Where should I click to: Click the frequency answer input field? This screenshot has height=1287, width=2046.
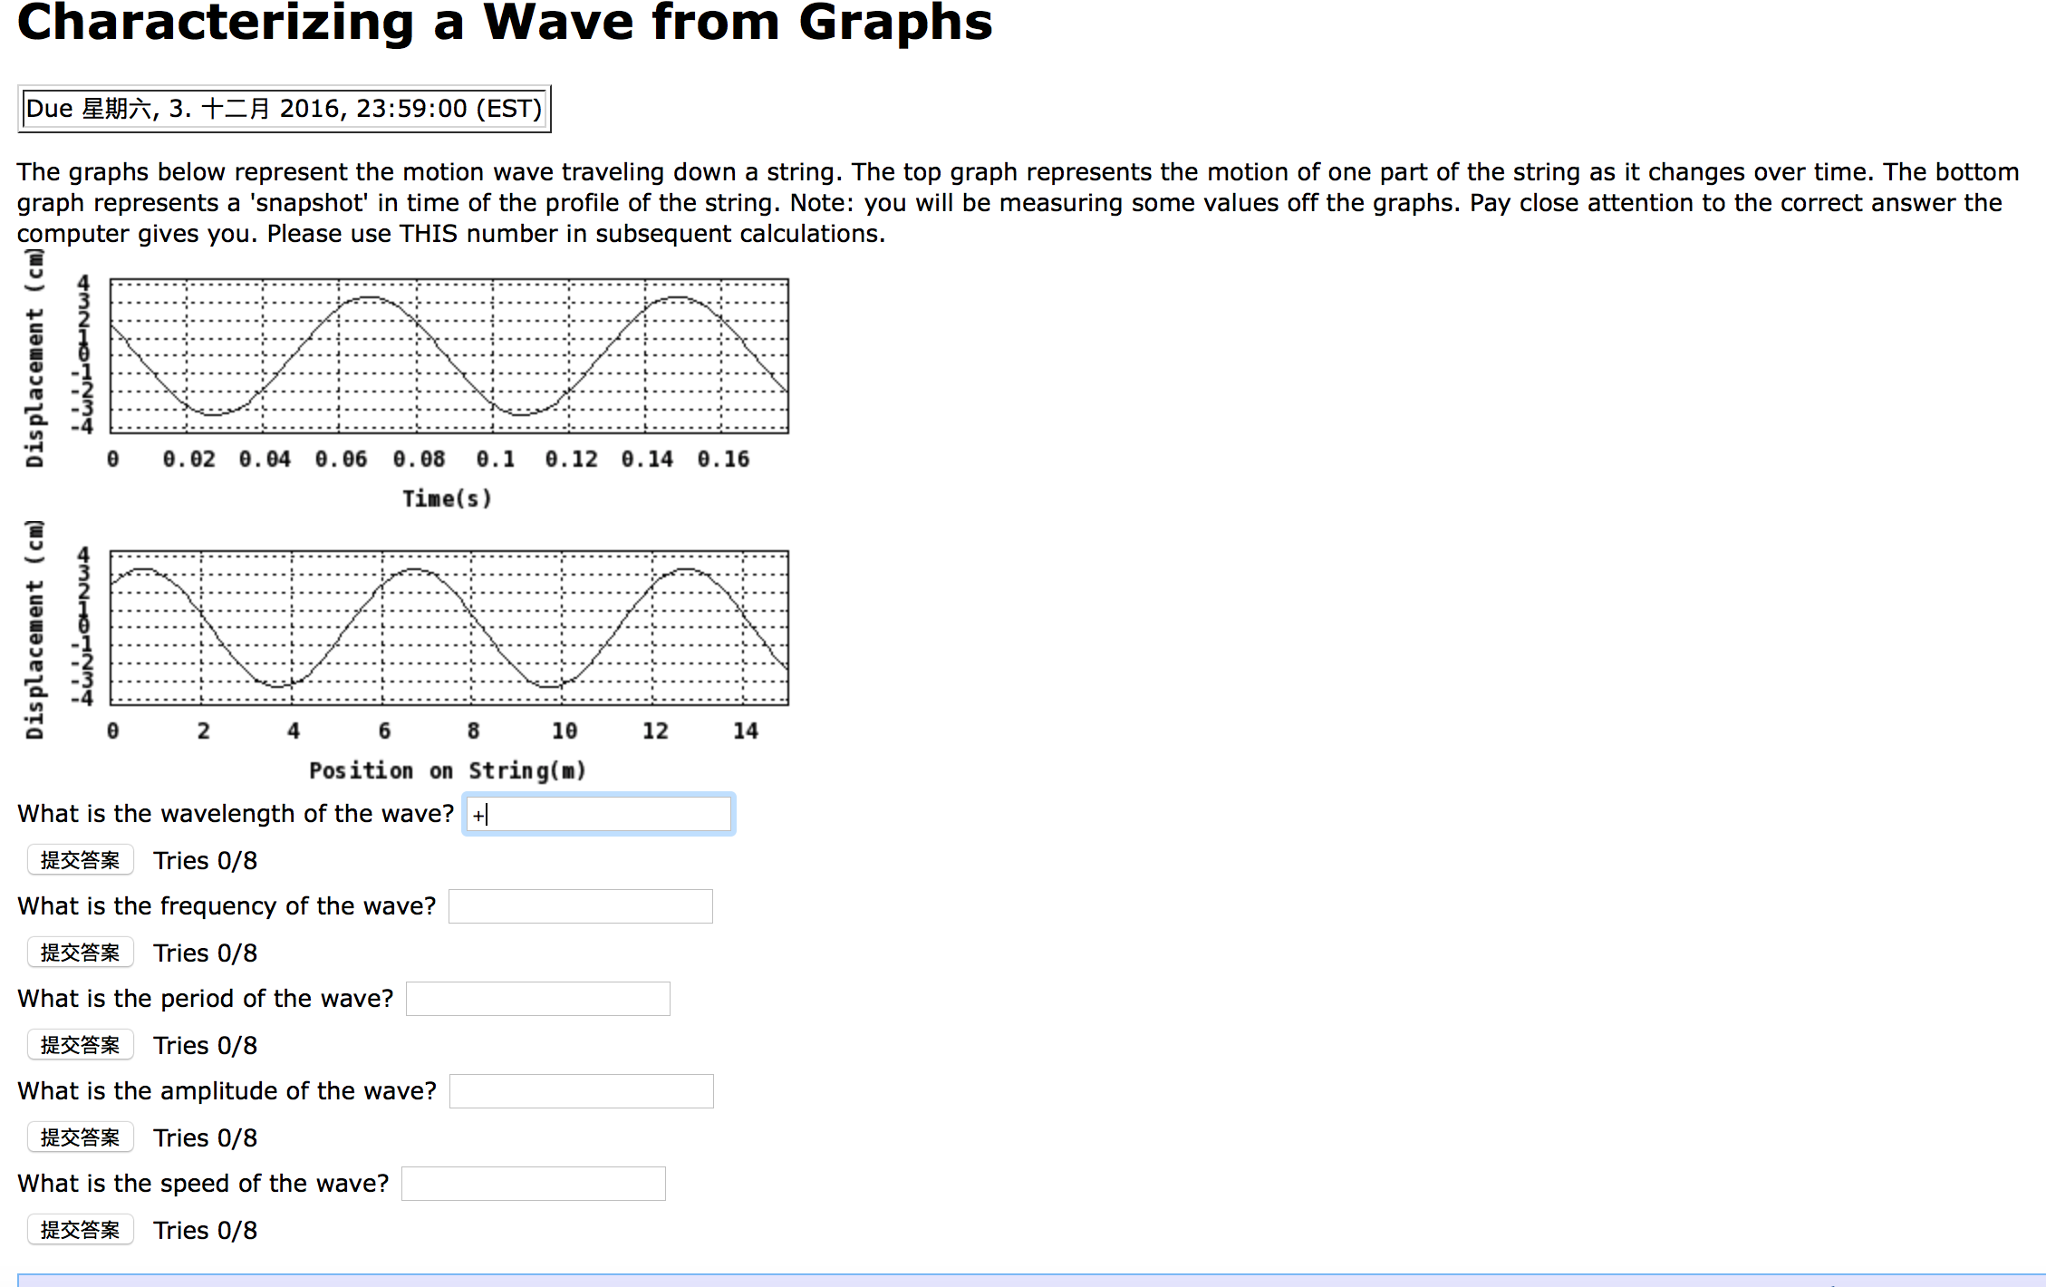click(x=579, y=905)
